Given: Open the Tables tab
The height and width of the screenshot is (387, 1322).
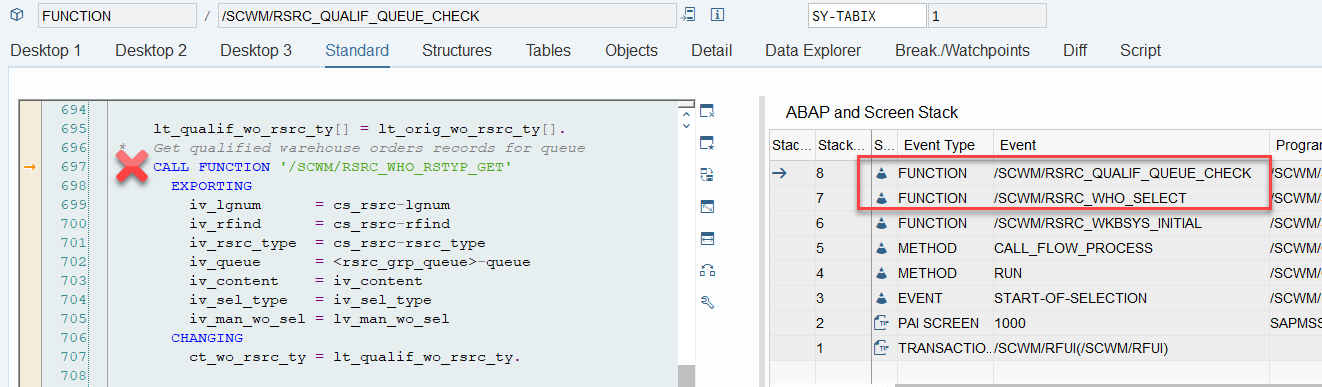Looking at the screenshot, I should coord(548,50).
